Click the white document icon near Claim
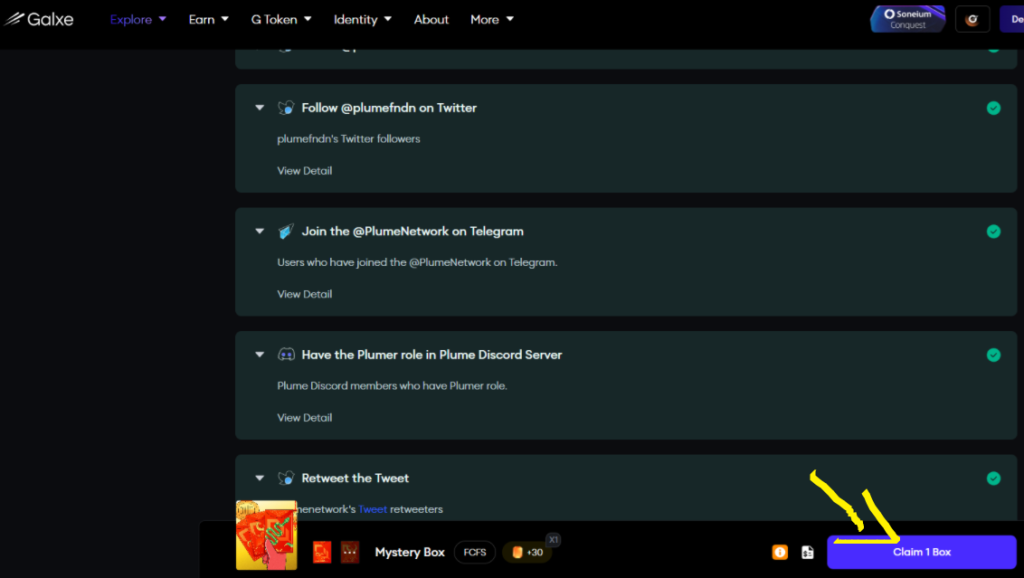 [x=807, y=552]
